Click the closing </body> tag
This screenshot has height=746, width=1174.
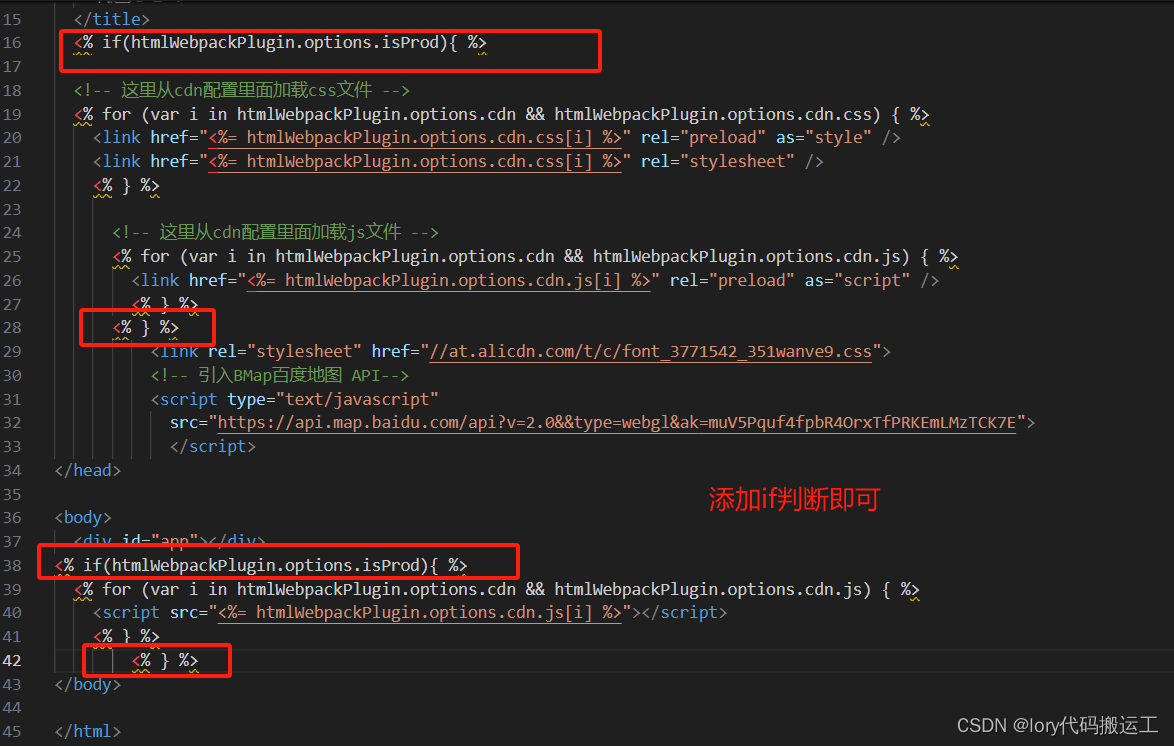(88, 685)
